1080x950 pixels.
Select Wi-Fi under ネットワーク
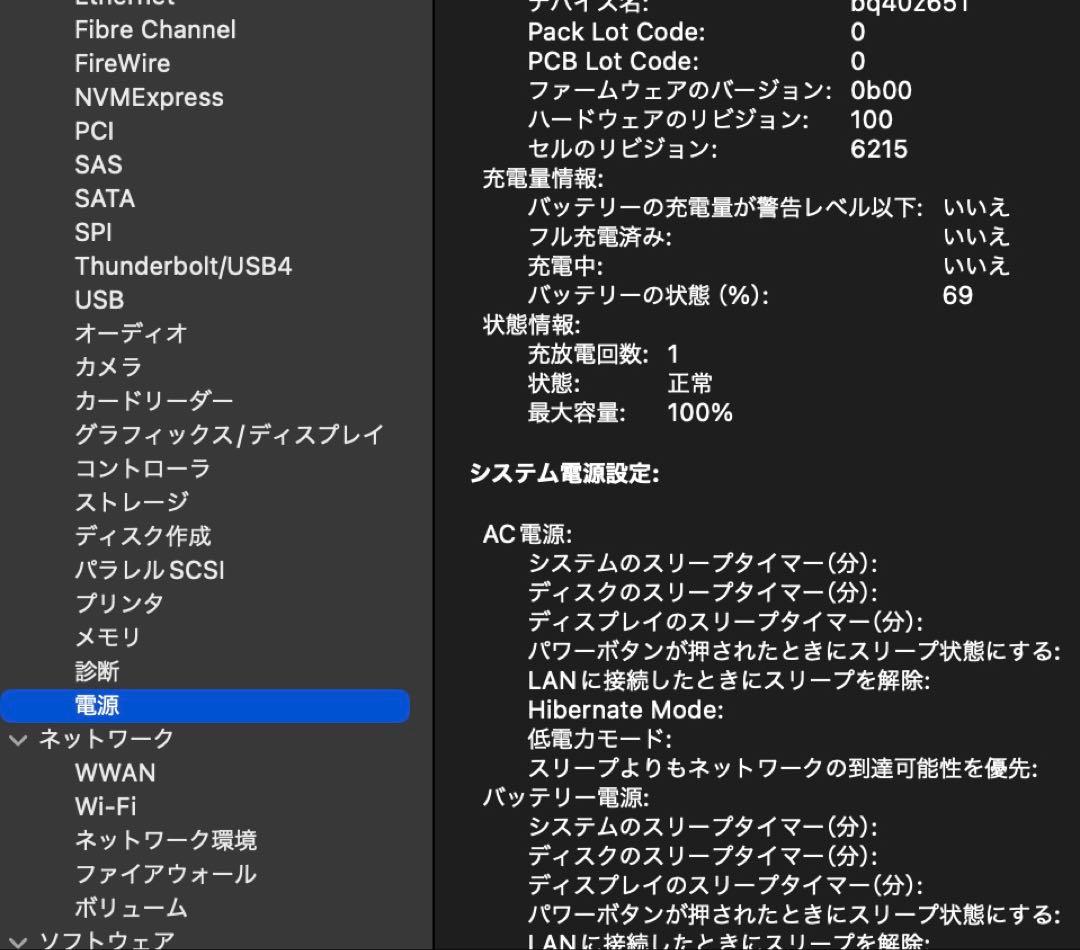[103, 807]
